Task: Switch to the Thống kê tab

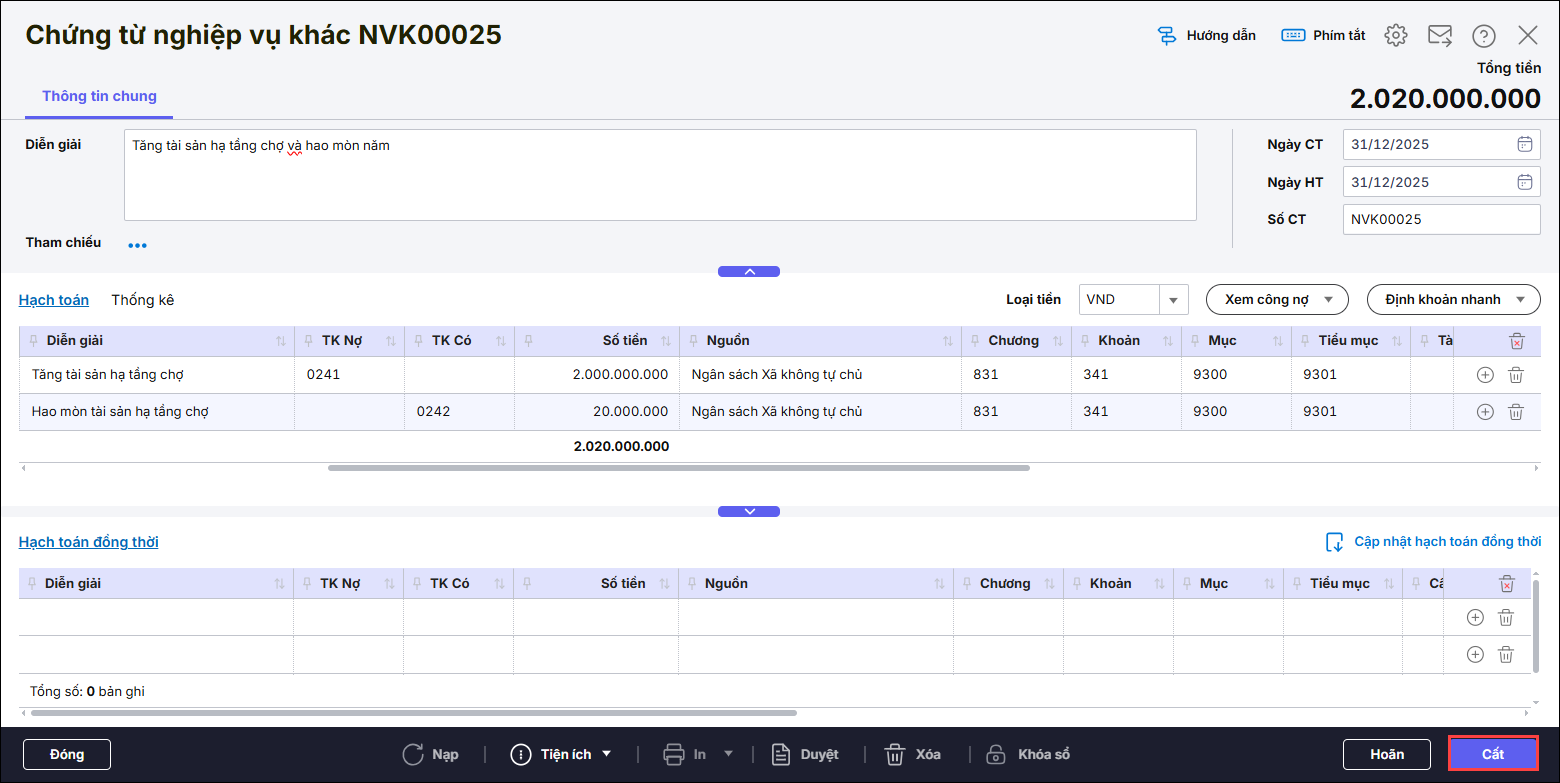Action: coord(142,300)
